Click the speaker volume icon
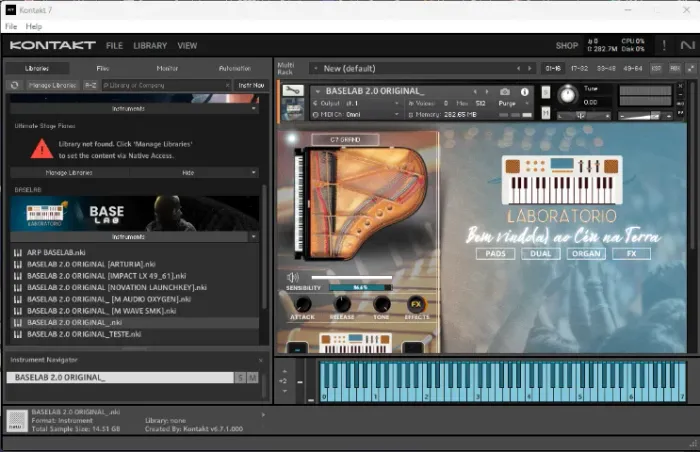 (x=293, y=277)
